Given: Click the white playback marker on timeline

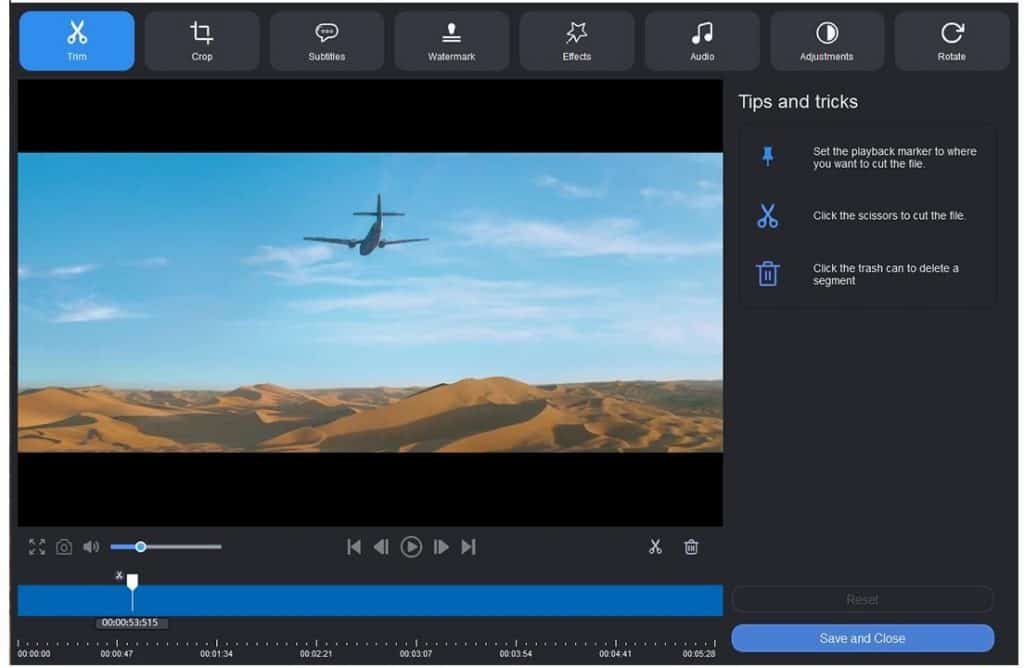Looking at the screenshot, I should tap(133, 581).
